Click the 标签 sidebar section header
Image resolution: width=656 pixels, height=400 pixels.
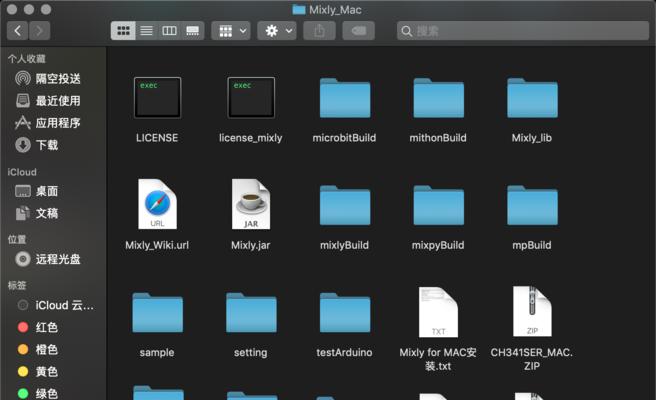pos(17,286)
